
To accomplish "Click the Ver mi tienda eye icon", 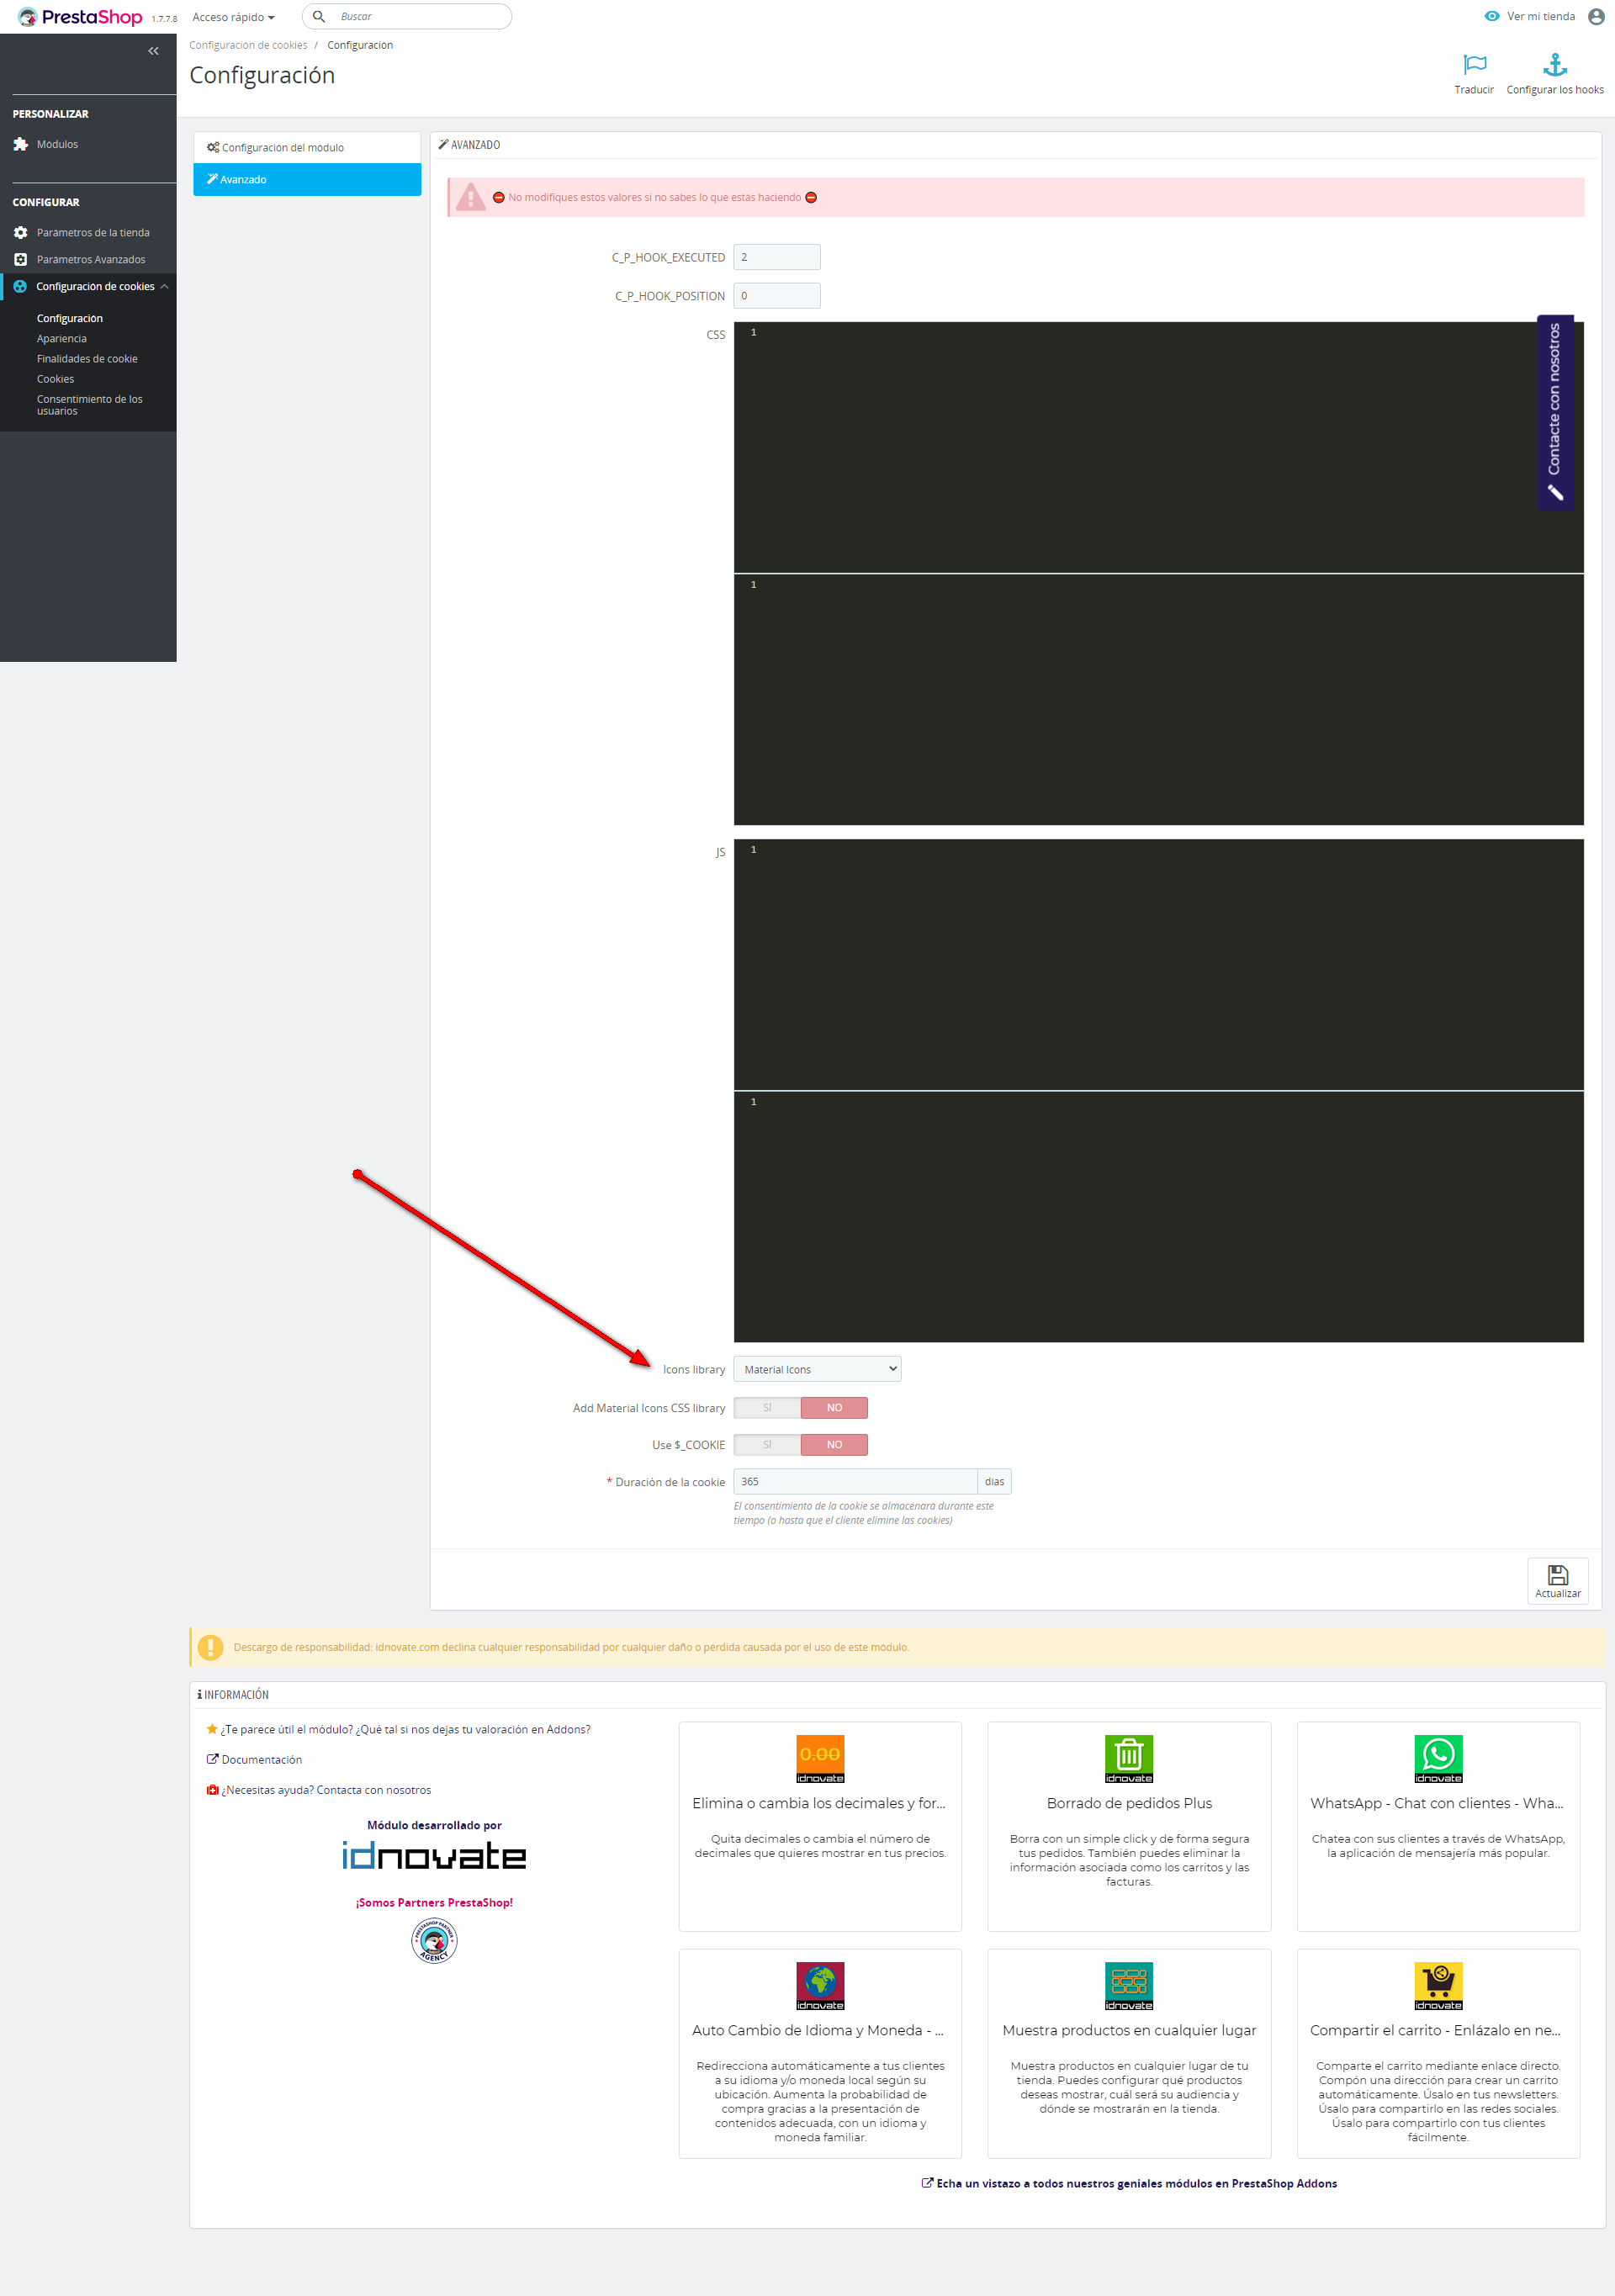I will 1491,16.
